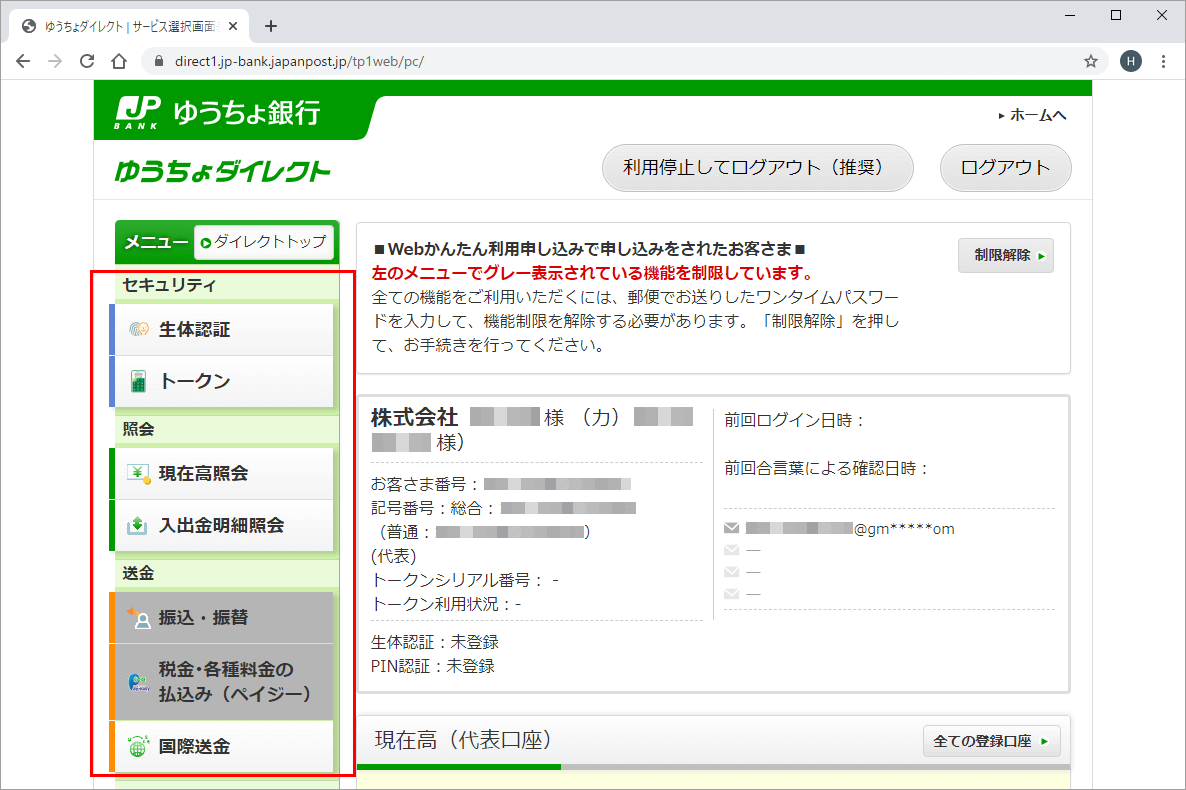
Task: Click the 制限解除 button
Action: [1005, 255]
